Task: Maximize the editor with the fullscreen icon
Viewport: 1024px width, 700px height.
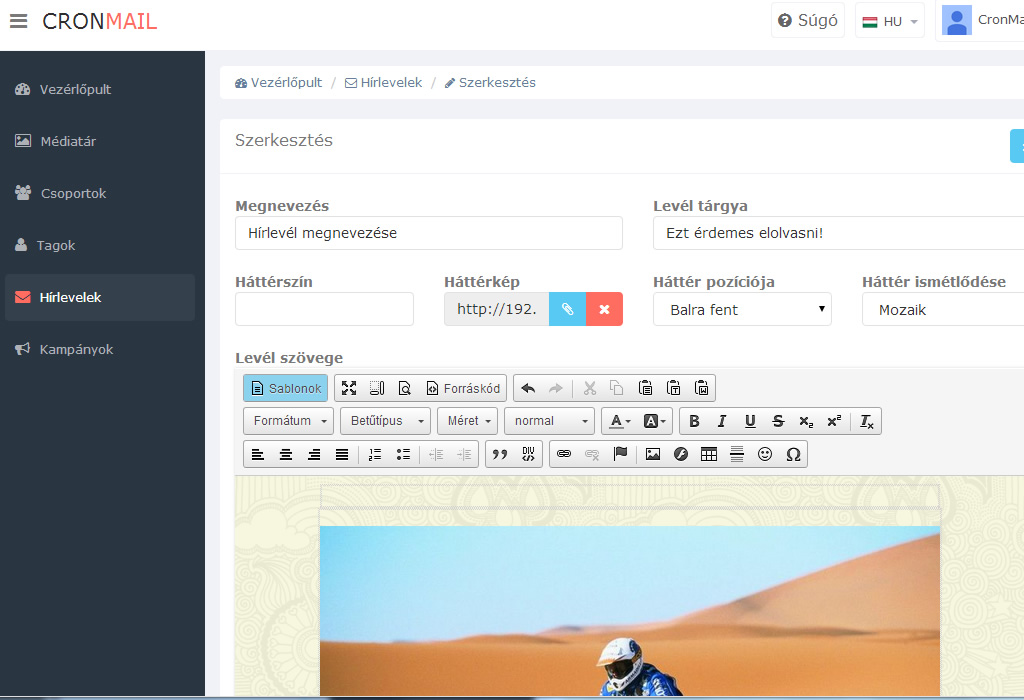Action: coord(349,389)
